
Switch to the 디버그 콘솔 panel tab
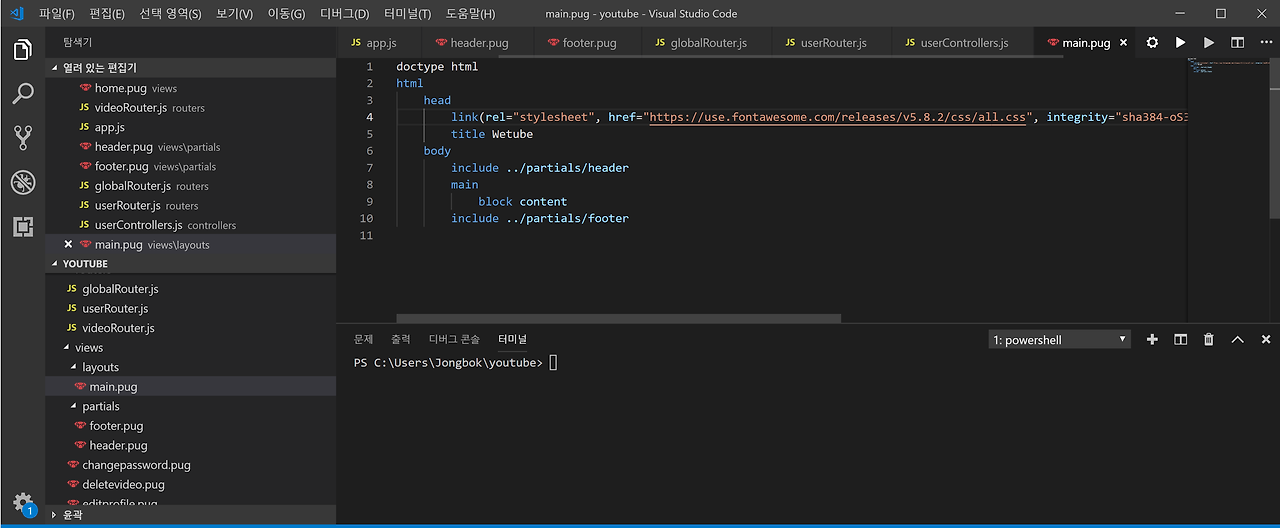coord(454,340)
